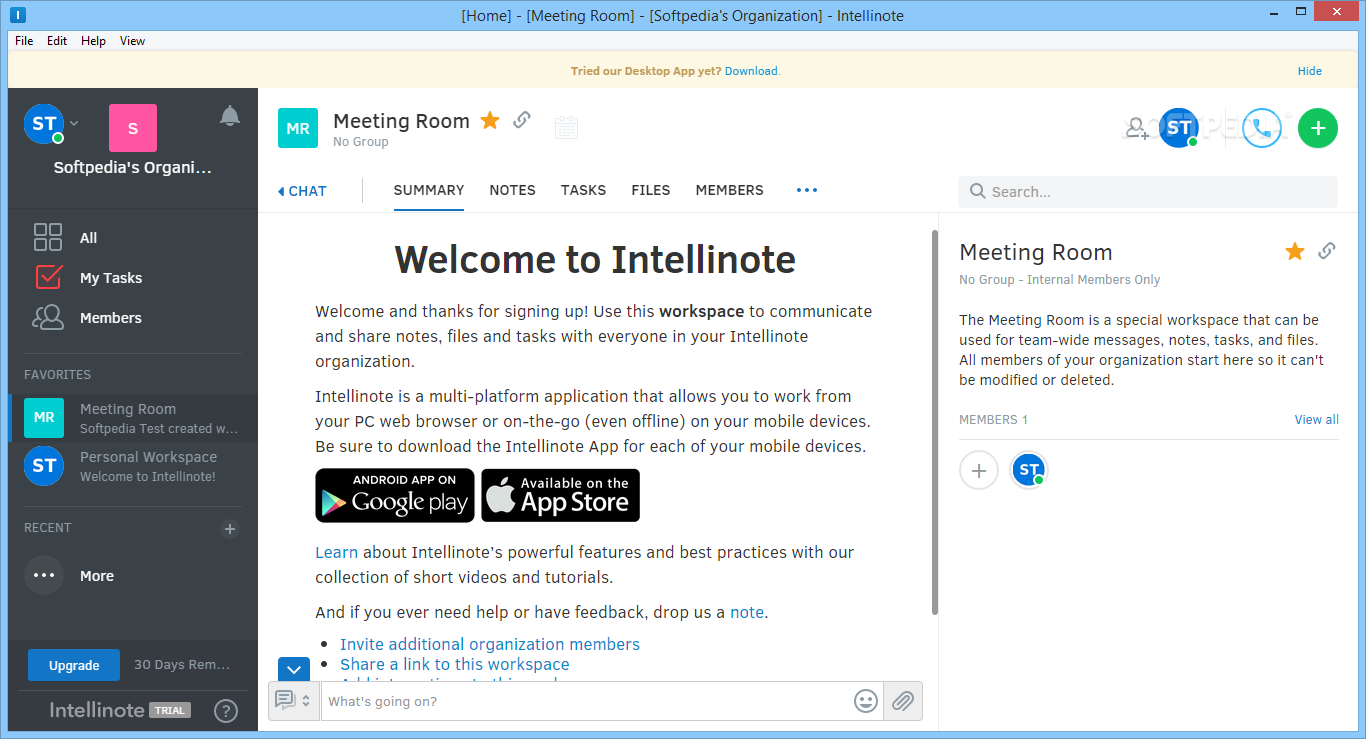Open the File menu
1366x739 pixels.
coord(24,41)
